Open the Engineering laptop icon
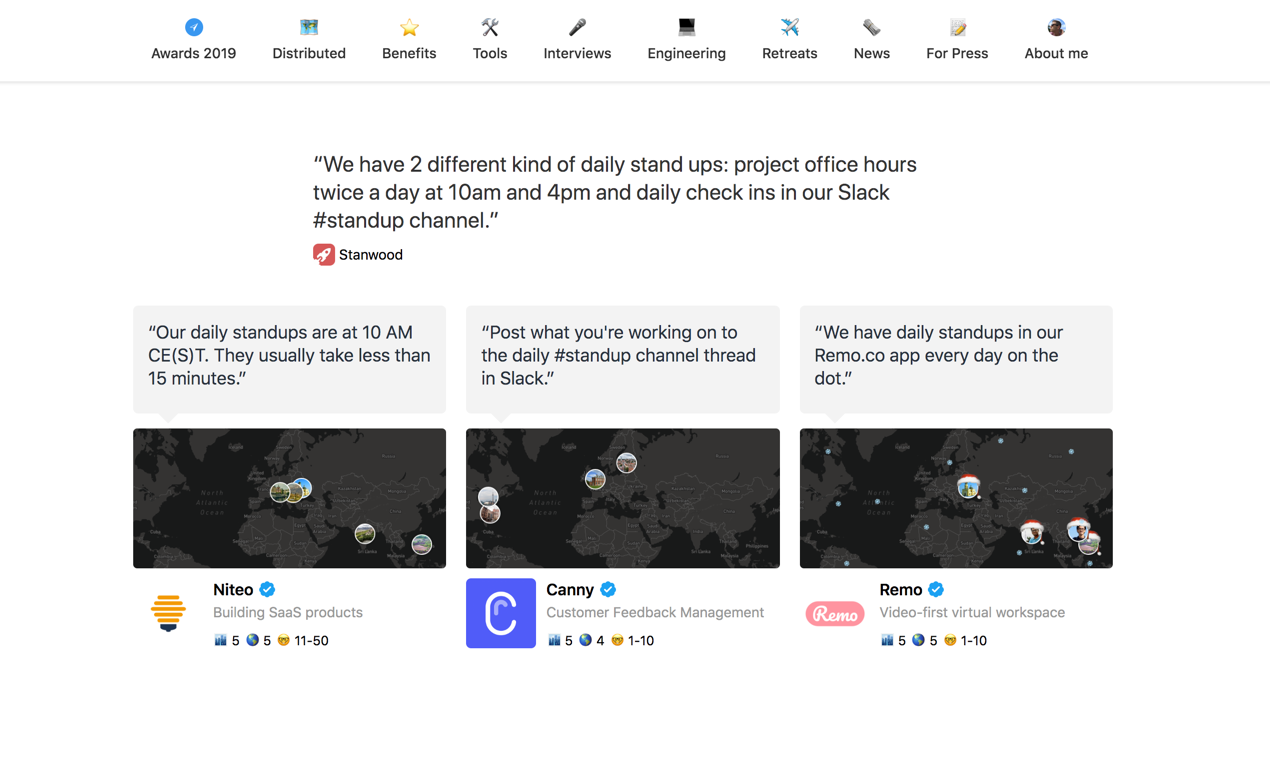The height and width of the screenshot is (760, 1270). coord(686,27)
